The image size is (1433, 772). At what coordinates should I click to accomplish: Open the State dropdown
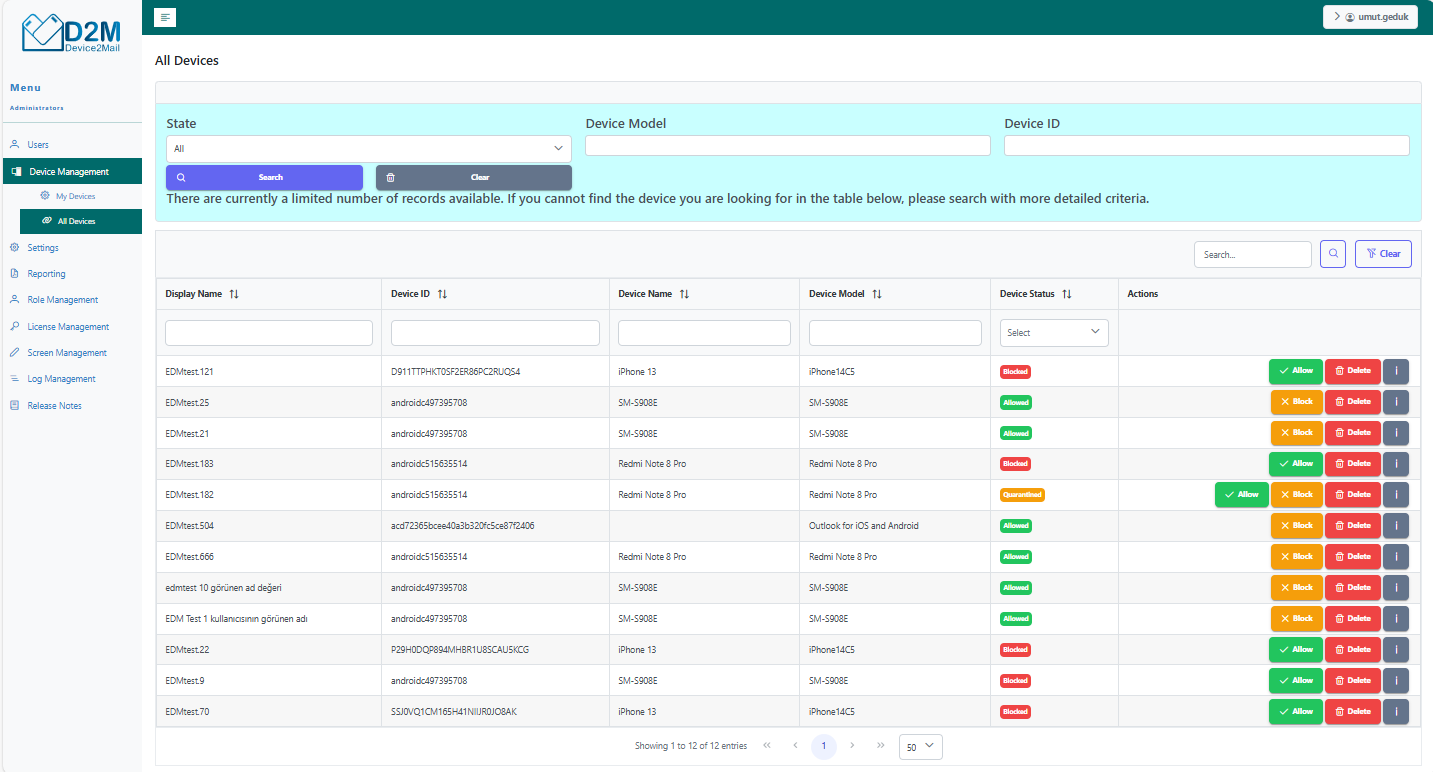(368, 149)
